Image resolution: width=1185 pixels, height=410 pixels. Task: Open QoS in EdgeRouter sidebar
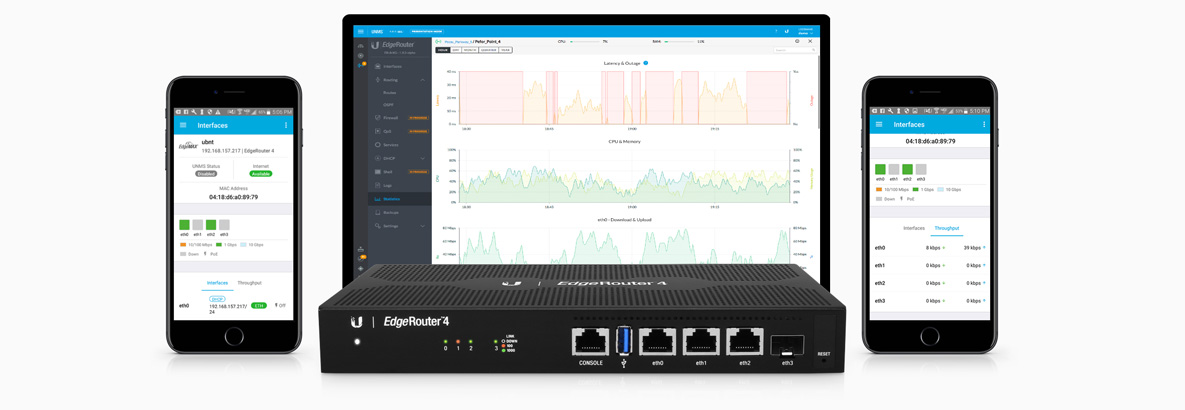click(400, 131)
